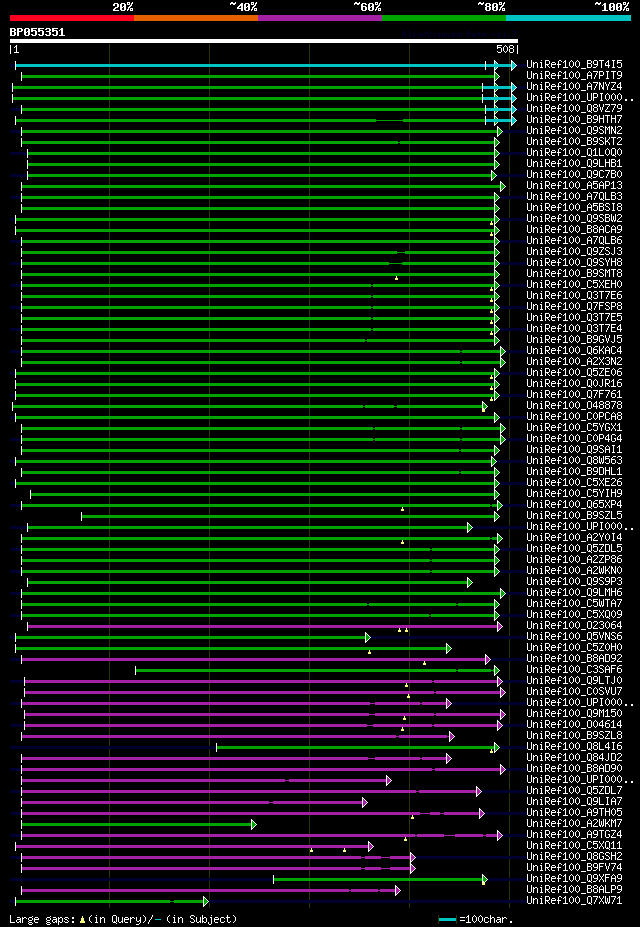The image size is (640, 927).
Task: Click the cyan ~100% identity legend segment
Action: point(568,18)
